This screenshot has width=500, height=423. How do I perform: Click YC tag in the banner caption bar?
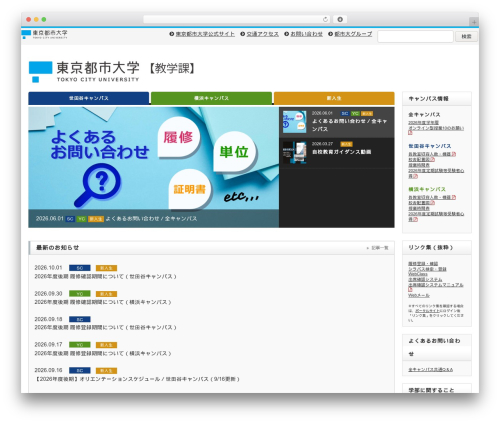[81, 219]
